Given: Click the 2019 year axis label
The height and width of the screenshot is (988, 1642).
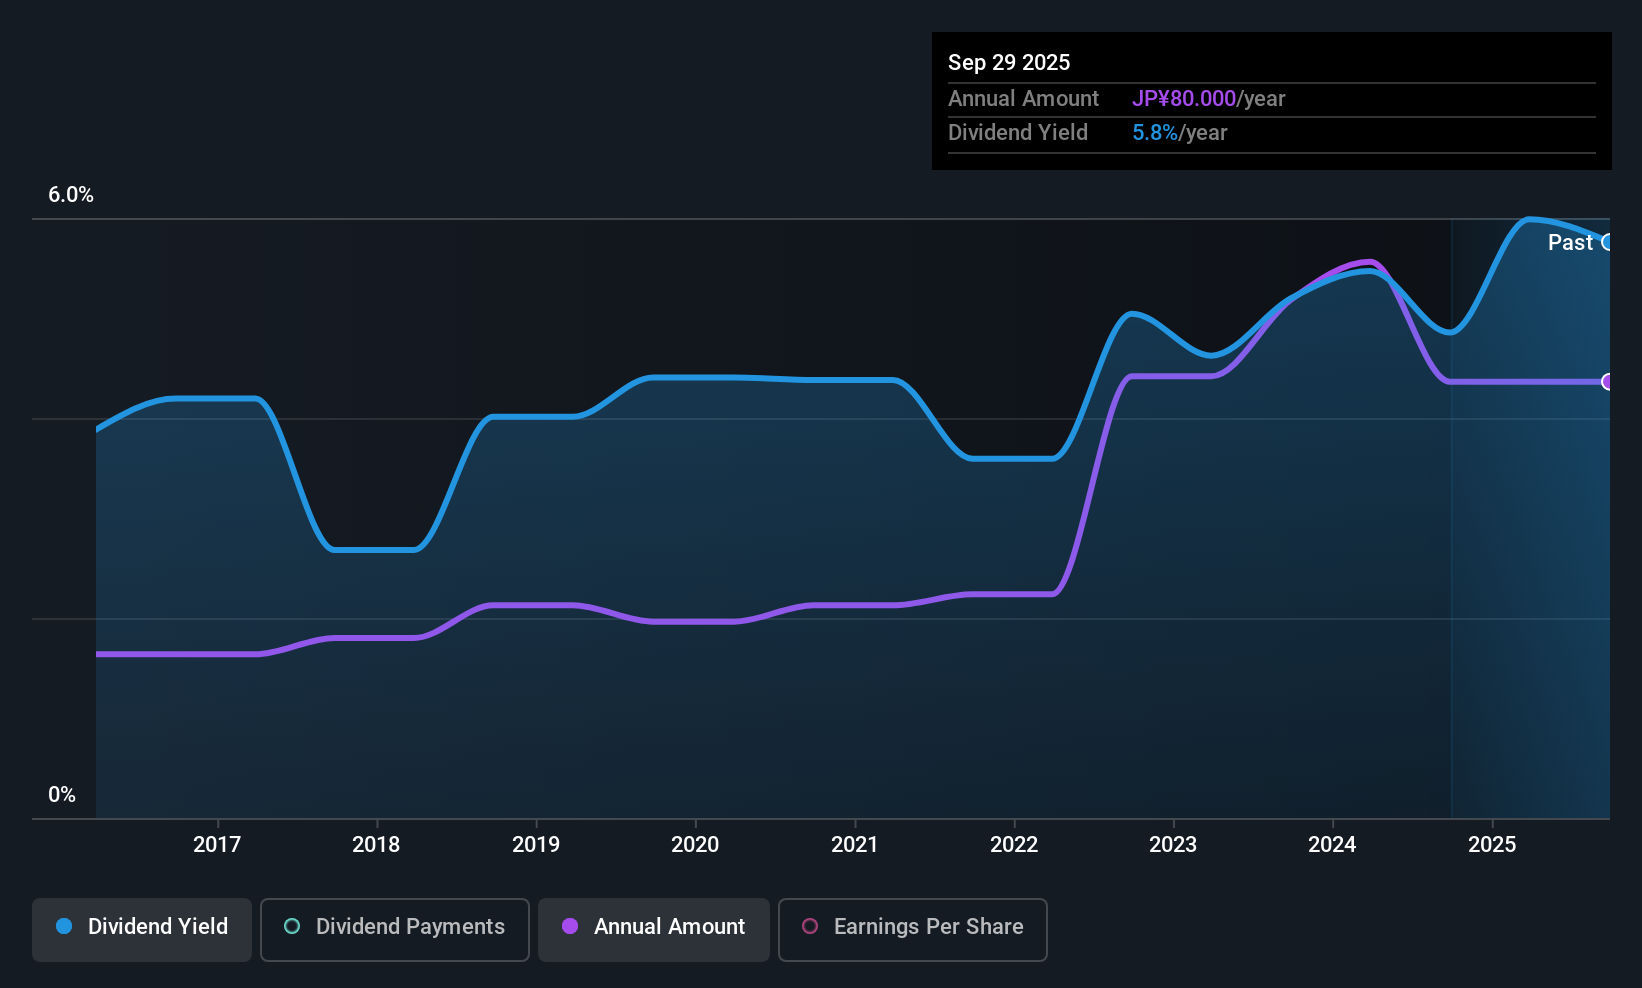Looking at the screenshot, I should coord(536,845).
